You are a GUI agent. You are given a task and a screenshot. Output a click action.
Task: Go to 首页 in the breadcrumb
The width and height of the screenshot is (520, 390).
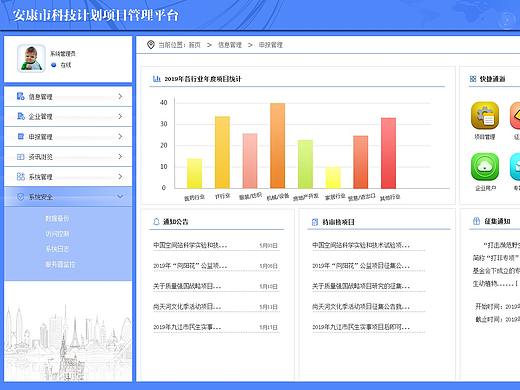point(195,45)
